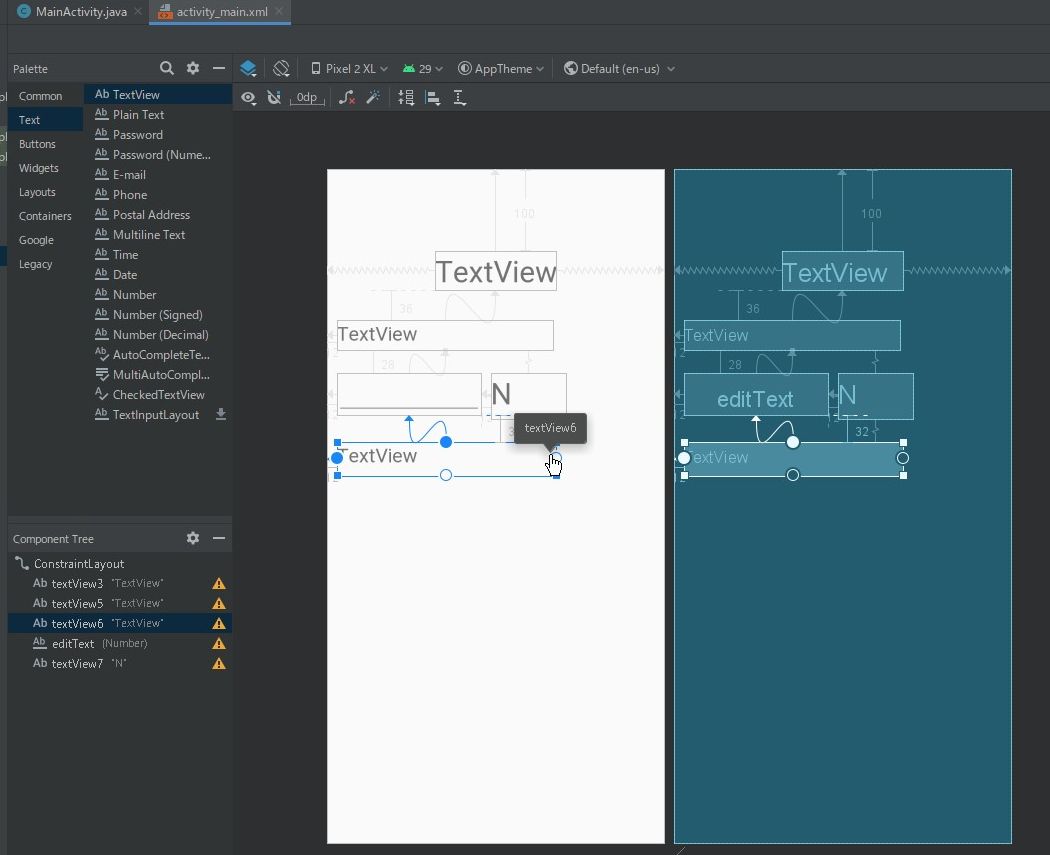Open the Pixel 2 XL device dropdown
Screen dimensions: 1050x855
[x=348, y=68]
